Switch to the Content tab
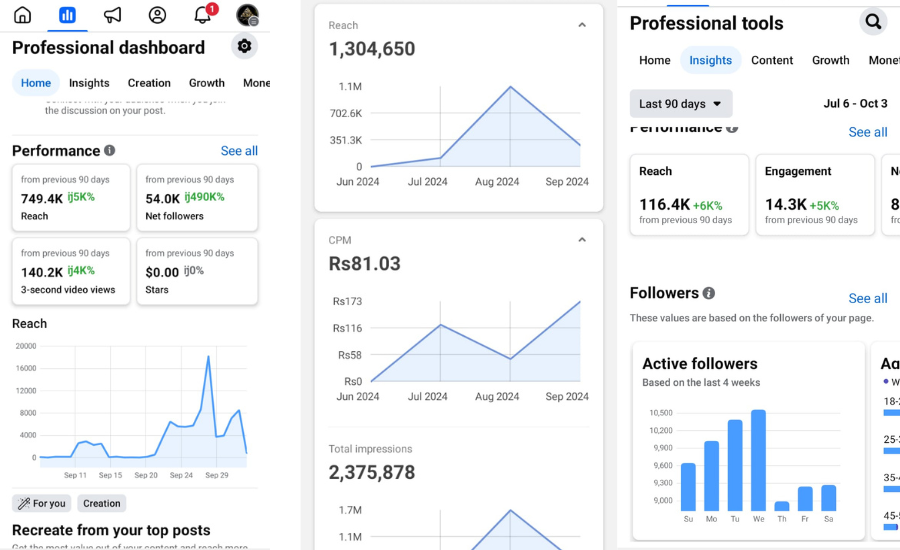 pos(772,60)
